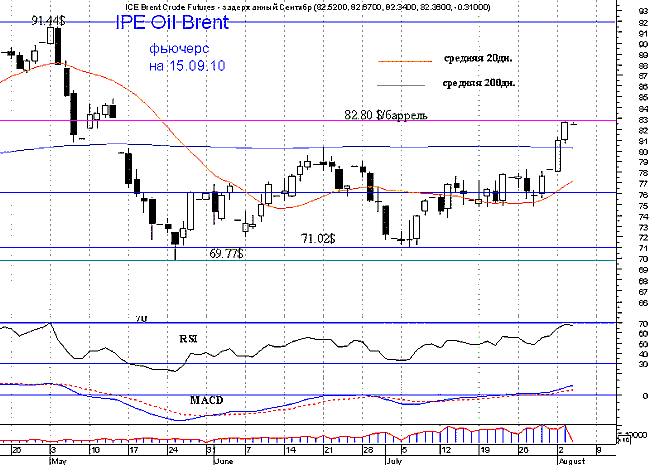The image size is (650, 465).
Task: Select the 'средняя 20дн.' legend label
Action: pos(478,58)
